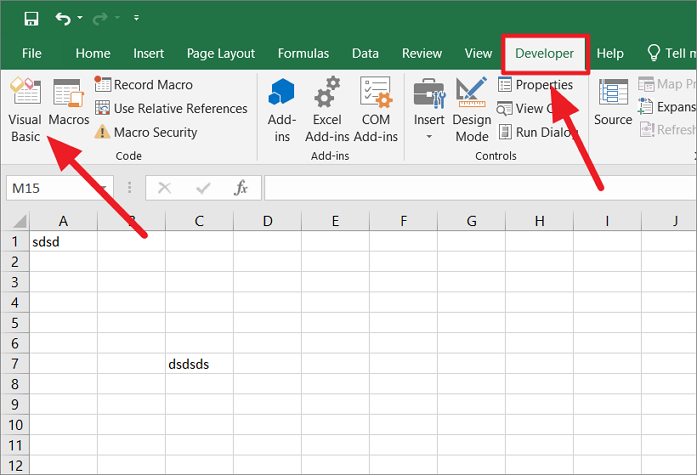This screenshot has height=475, width=697.
Task: Click the fx Insert Function icon
Action: 240,188
